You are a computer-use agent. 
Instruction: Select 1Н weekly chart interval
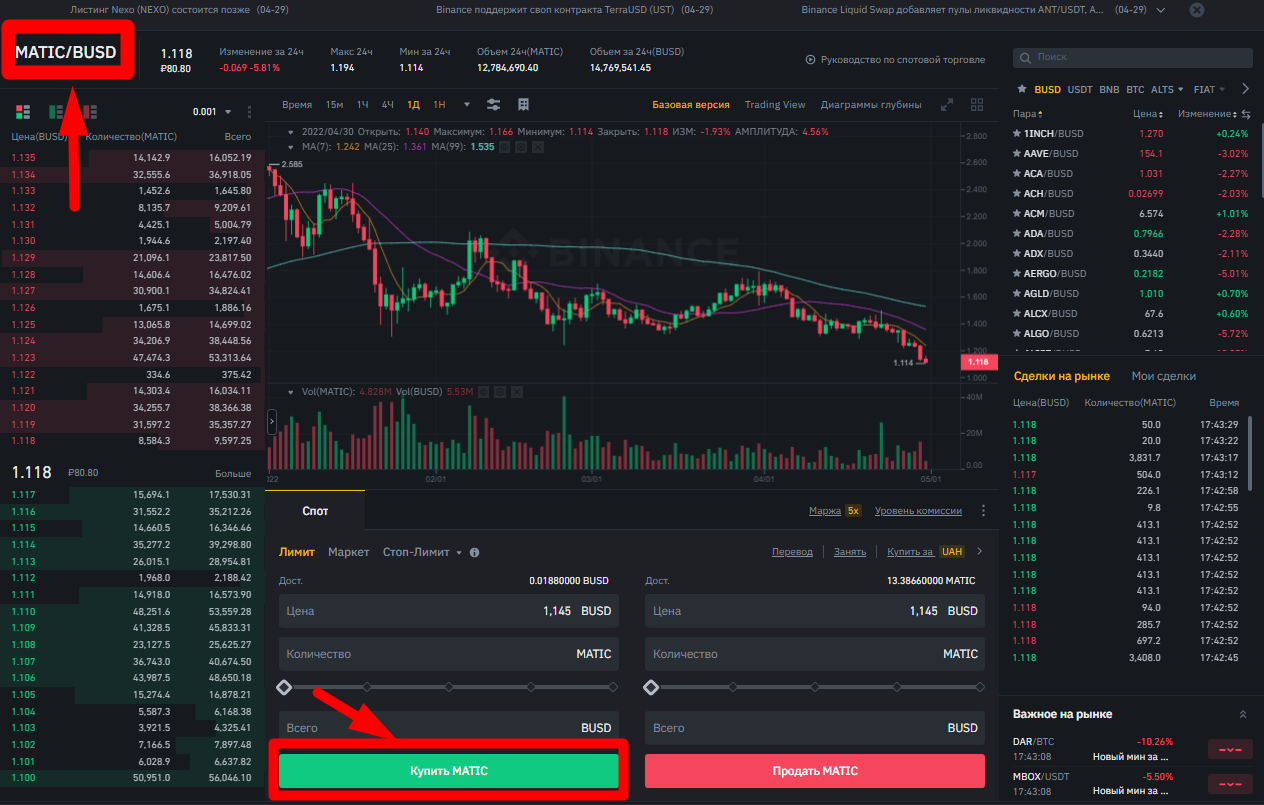(x=439, y=104)
